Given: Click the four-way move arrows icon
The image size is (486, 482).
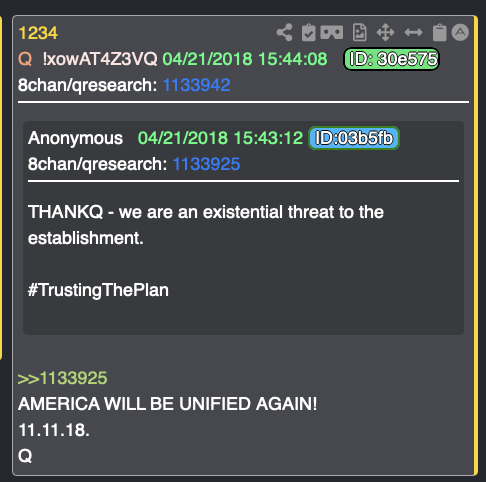Looking at the screenshot, I should point(386,32).
